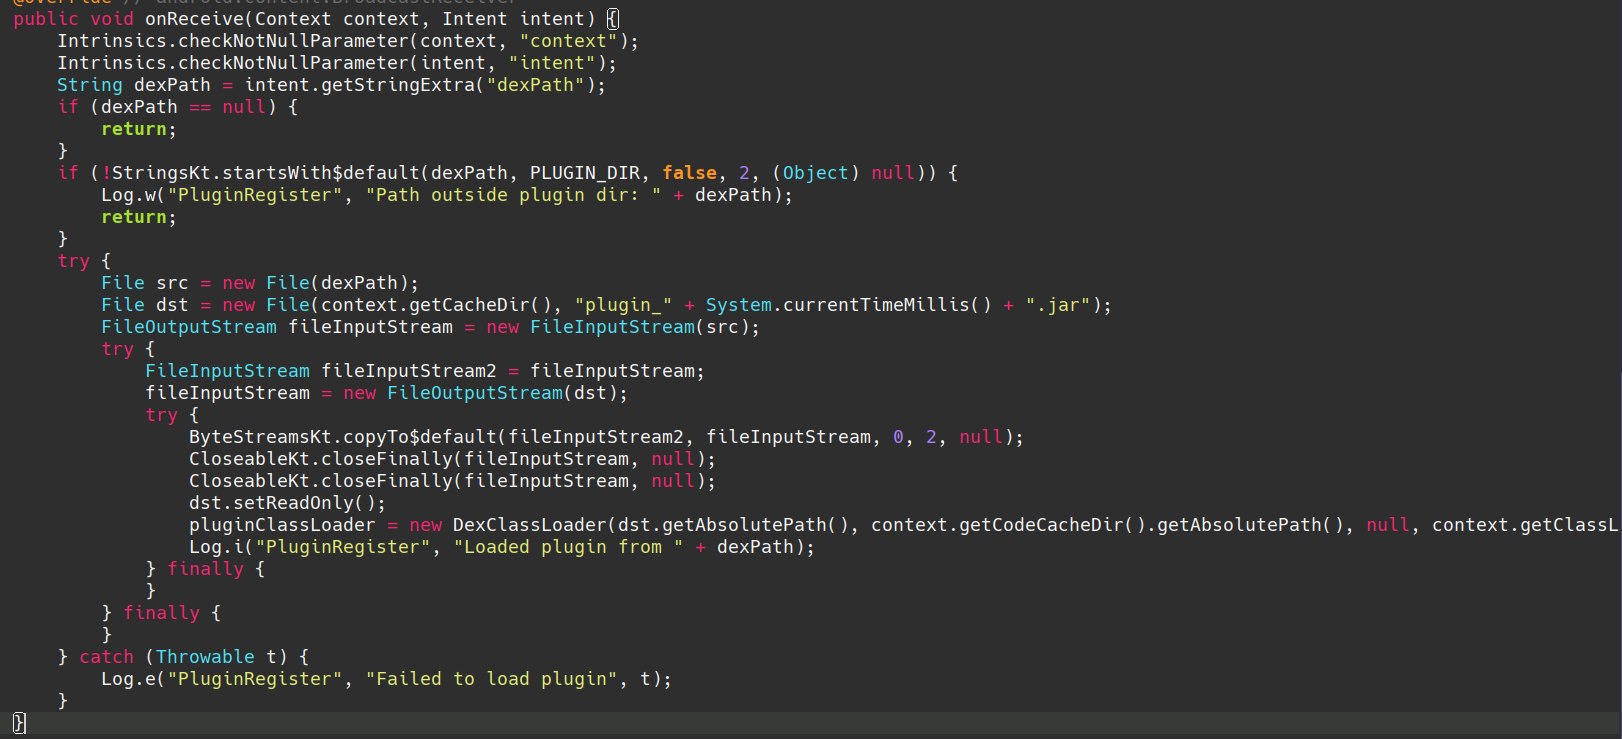Click the "Path outside plugin dir: " string

(x=513, y=195)
